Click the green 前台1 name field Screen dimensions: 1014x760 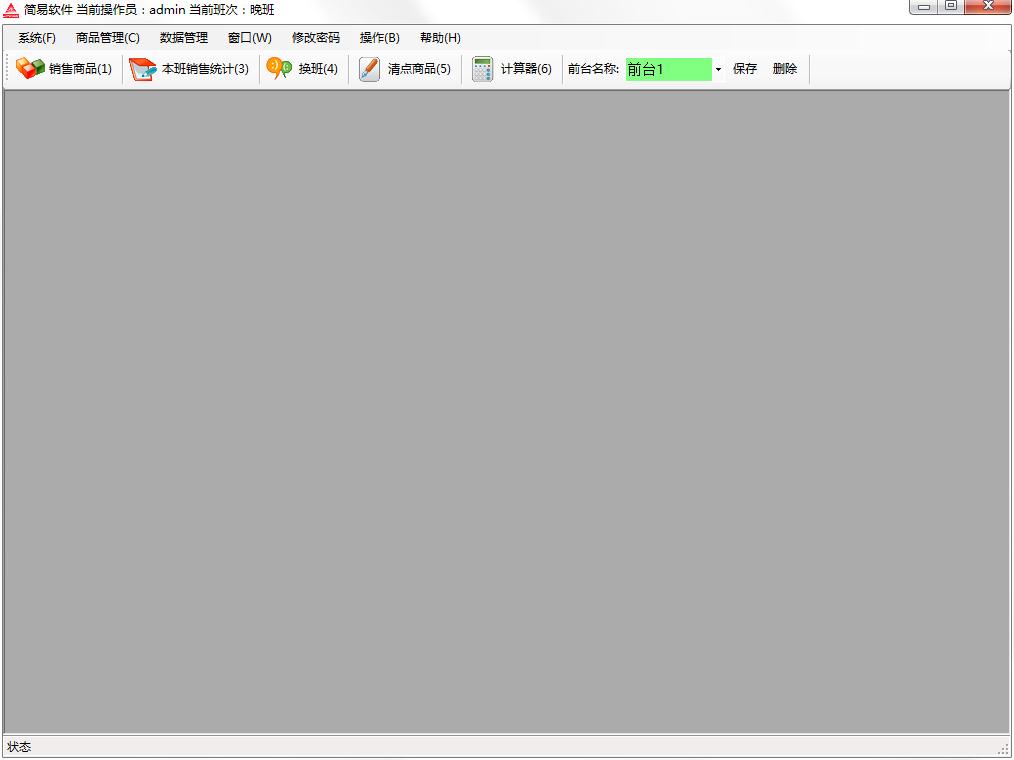click(668, 69)
